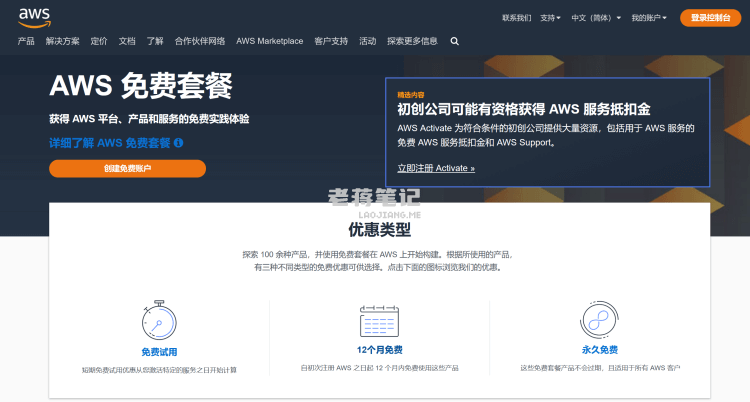The width and height of the screenshot is (750, 402).
Task: Open the 产品 menu
Action: click(x=26, y=41)
